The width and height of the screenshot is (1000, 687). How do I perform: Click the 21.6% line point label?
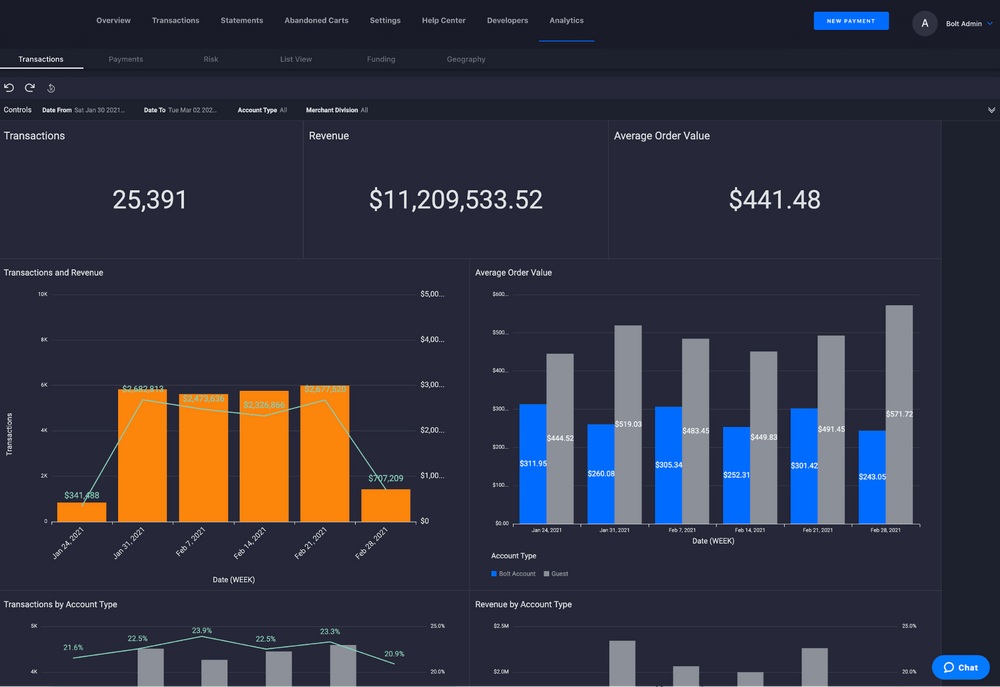(73, 647)
